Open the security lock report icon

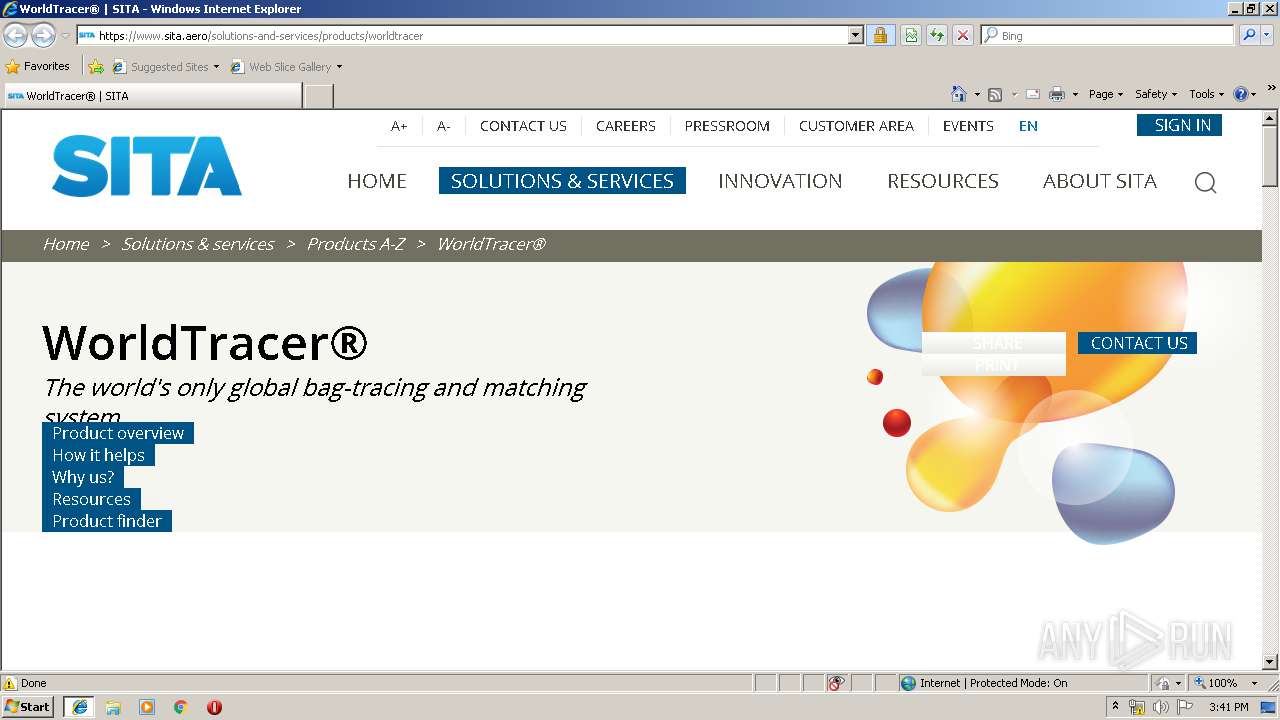[x=880, y=35]
